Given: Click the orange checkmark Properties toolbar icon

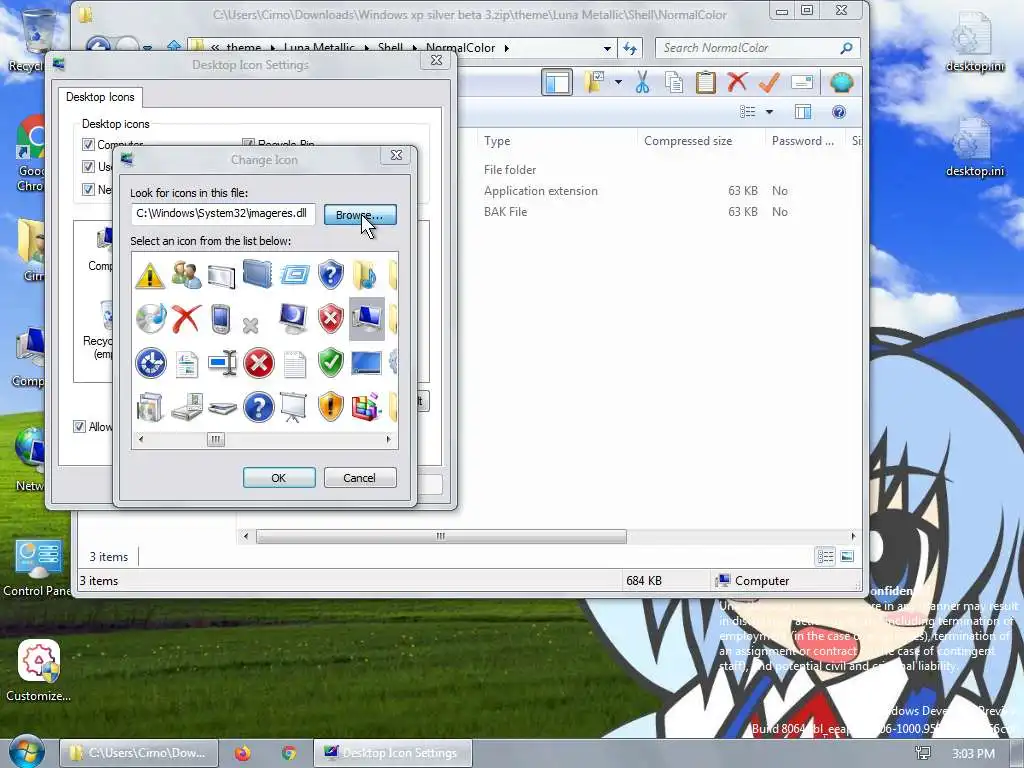Looking at the screenshot, I should click(x=769, y=82).
